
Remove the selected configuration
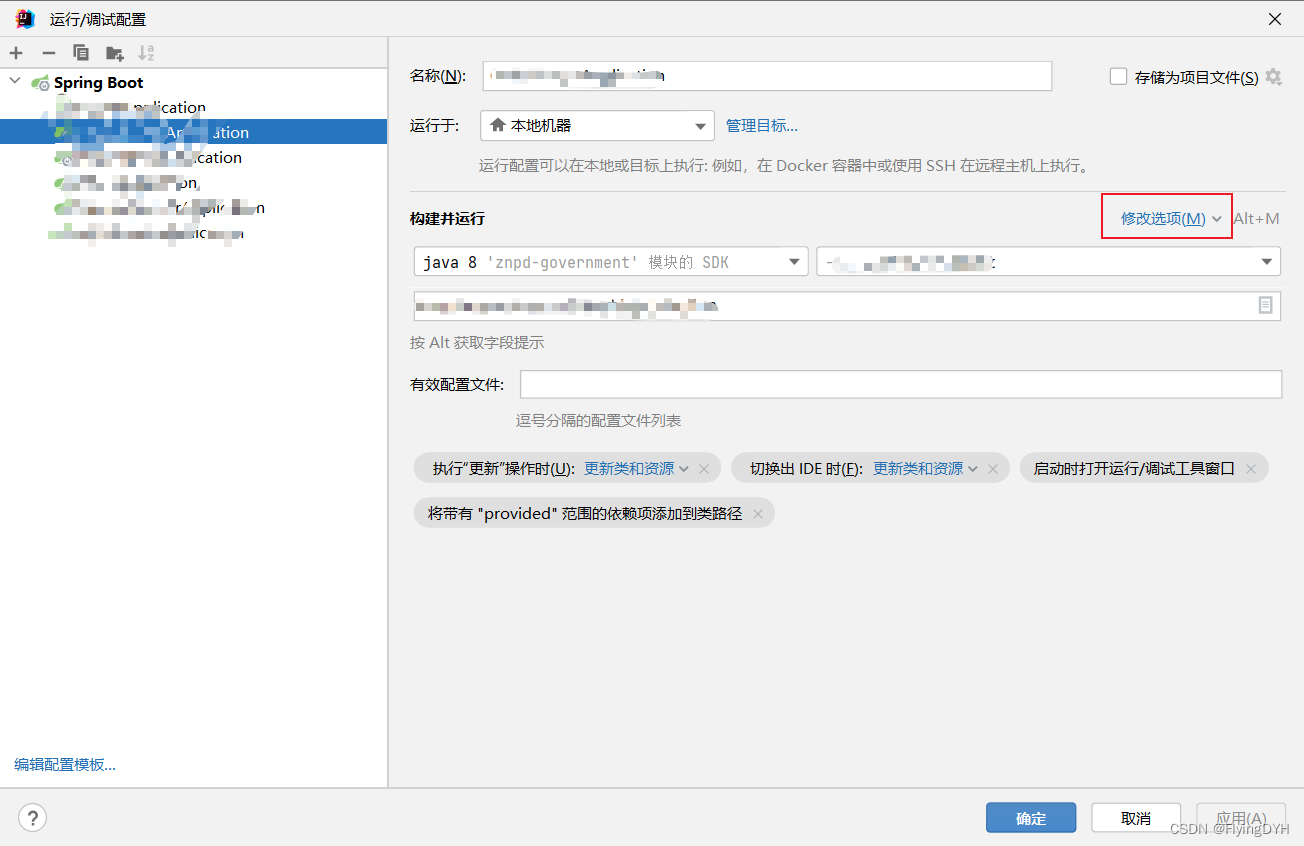(x=48, y=53)
